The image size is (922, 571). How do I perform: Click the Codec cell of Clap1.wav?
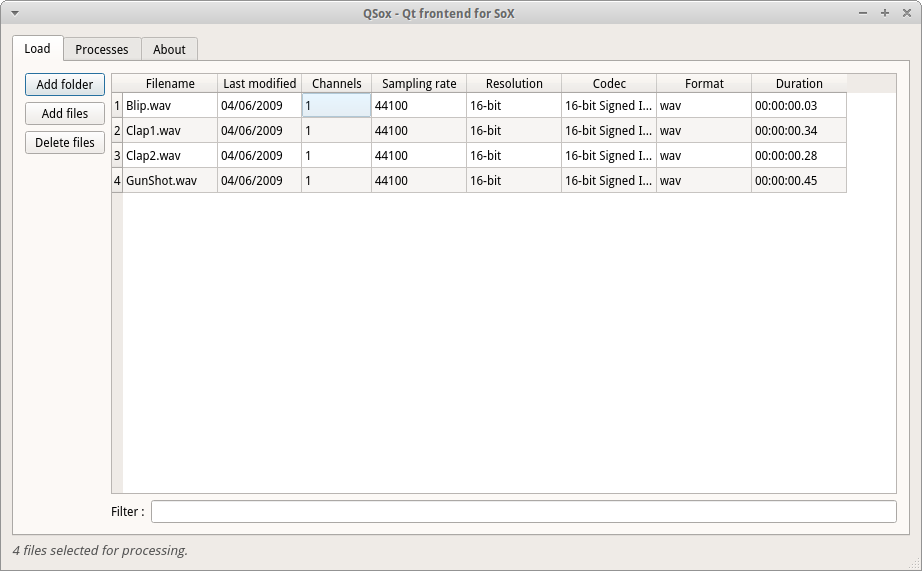[609, 131]
